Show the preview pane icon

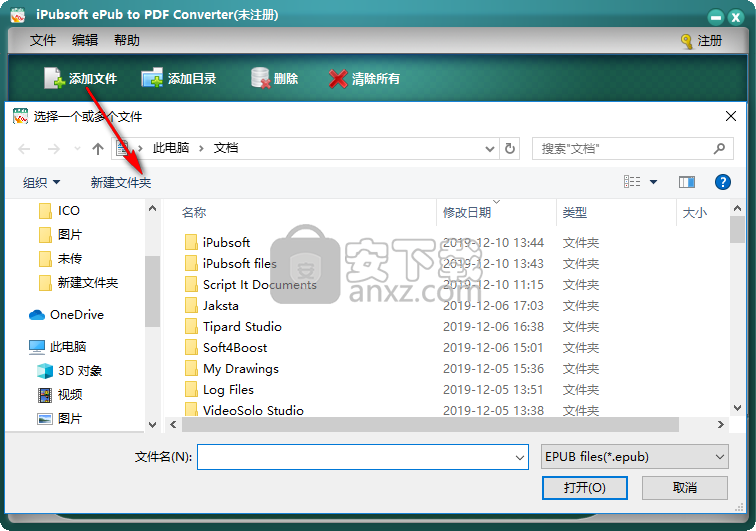[x=687, y=182]
